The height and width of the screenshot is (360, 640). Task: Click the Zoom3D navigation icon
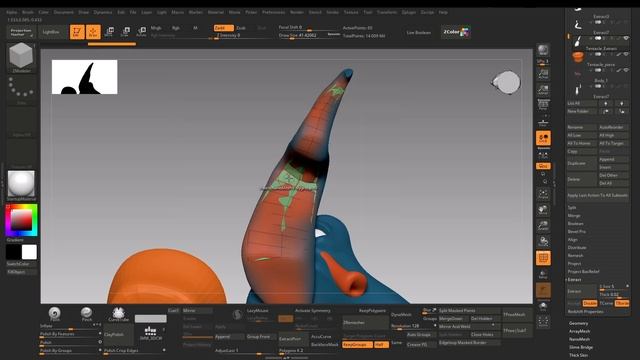tap(543, 226)
